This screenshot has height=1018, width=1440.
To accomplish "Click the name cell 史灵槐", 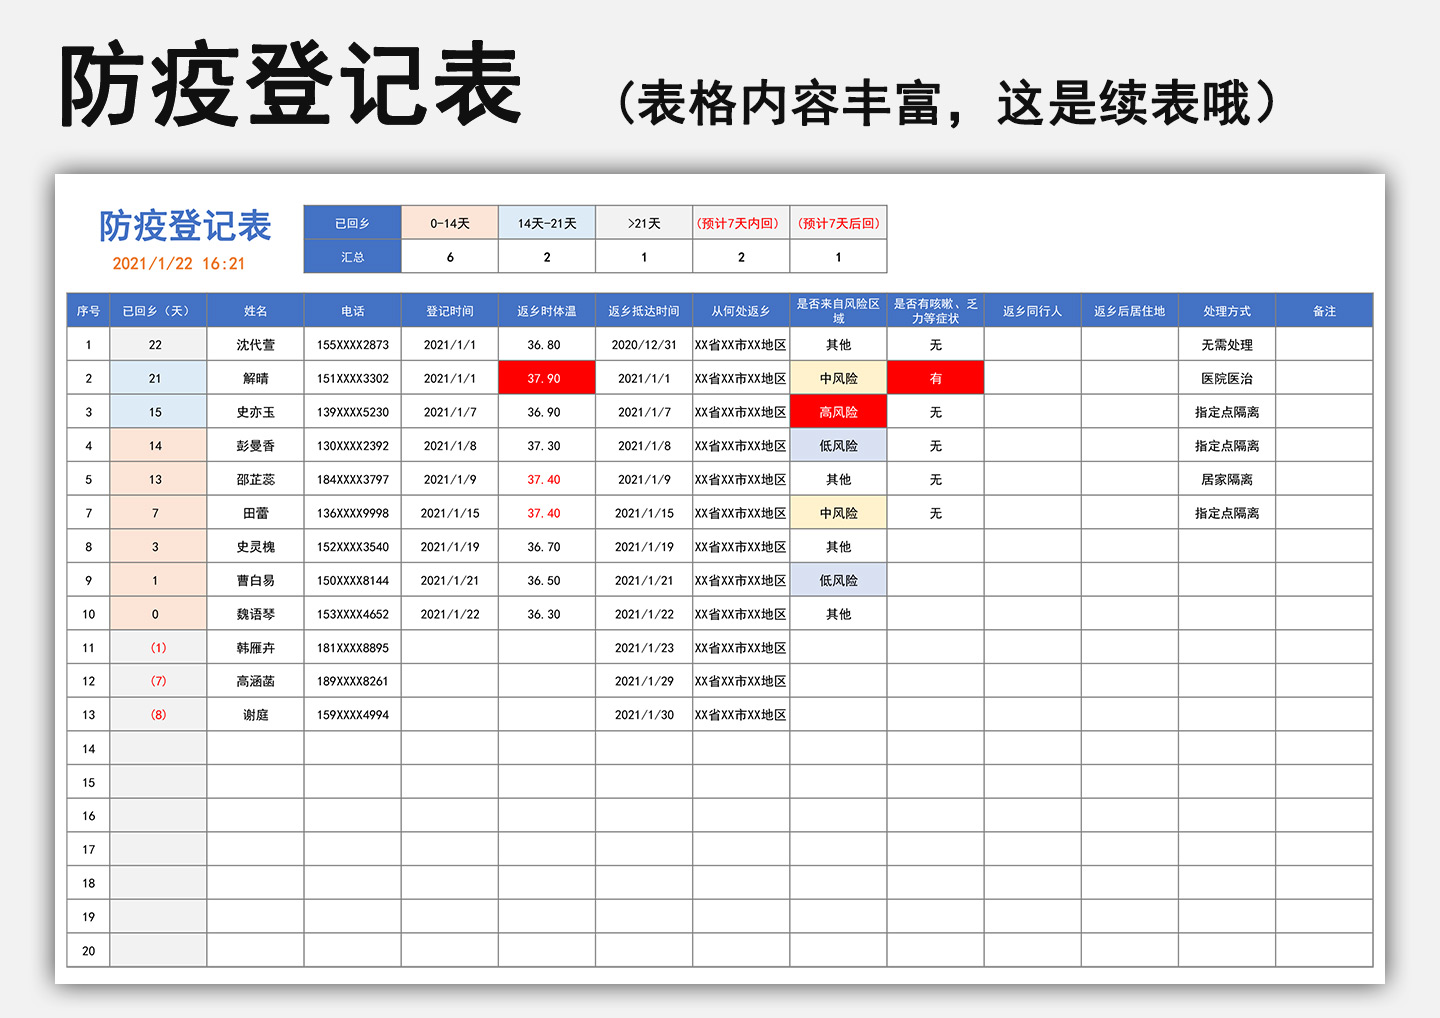I will coord(255,547).
